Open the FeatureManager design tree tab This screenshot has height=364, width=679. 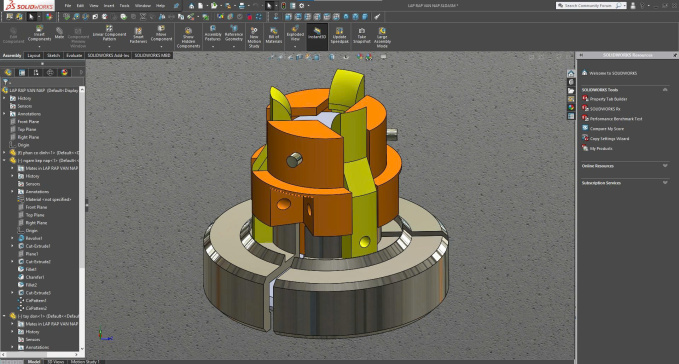pos(8,72)
